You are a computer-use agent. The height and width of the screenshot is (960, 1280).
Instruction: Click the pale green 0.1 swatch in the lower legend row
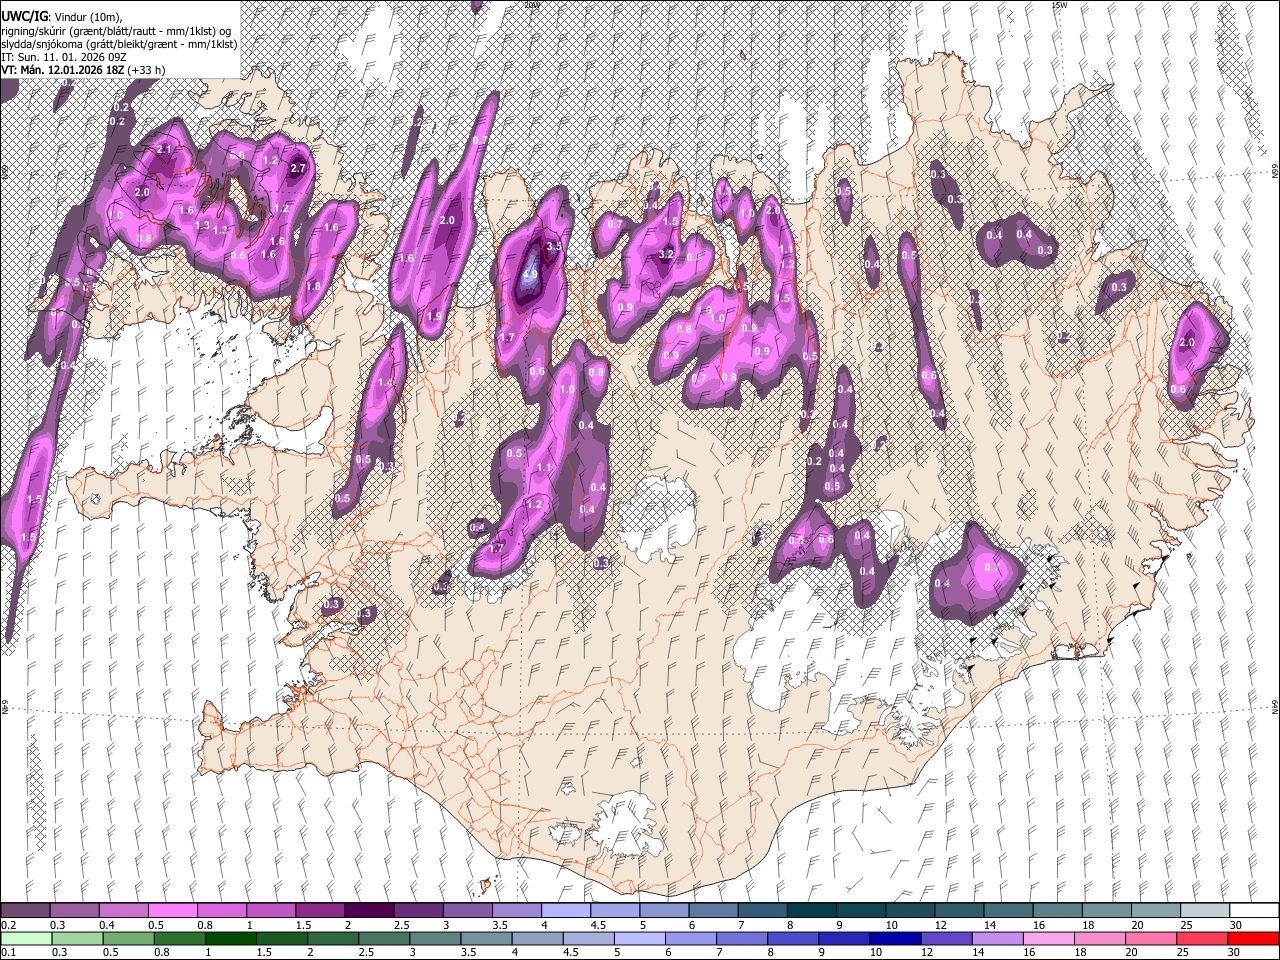pyautogui.click(x=25, y=938)
